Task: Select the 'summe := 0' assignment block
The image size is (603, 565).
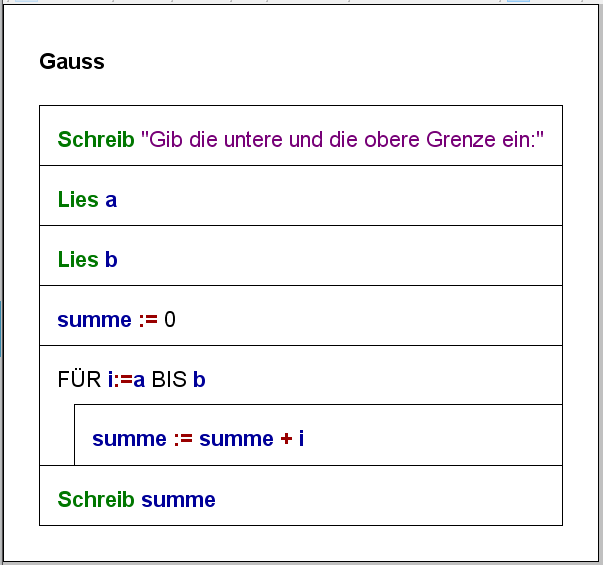Action: (301, 315)
